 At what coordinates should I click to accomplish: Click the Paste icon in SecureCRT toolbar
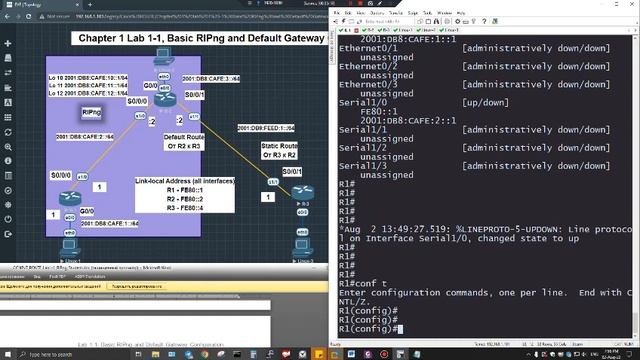pos(428,21)
